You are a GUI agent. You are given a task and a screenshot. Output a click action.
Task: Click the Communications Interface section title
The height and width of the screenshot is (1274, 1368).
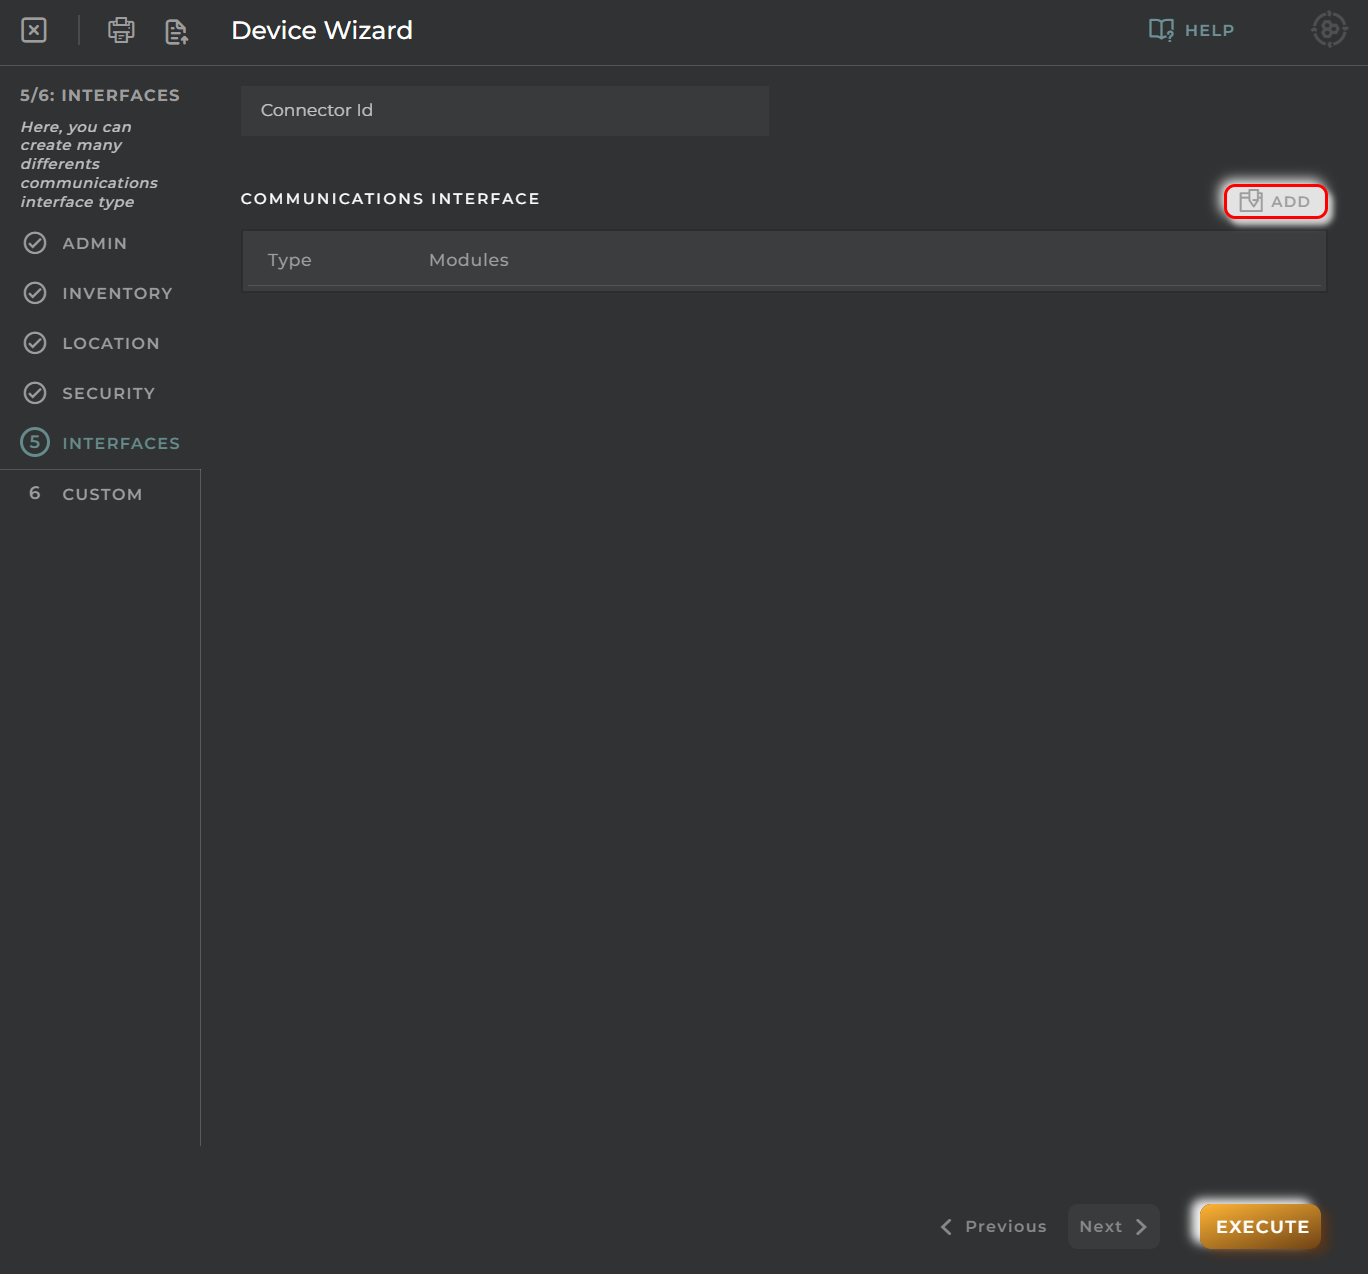coord(390,199)
